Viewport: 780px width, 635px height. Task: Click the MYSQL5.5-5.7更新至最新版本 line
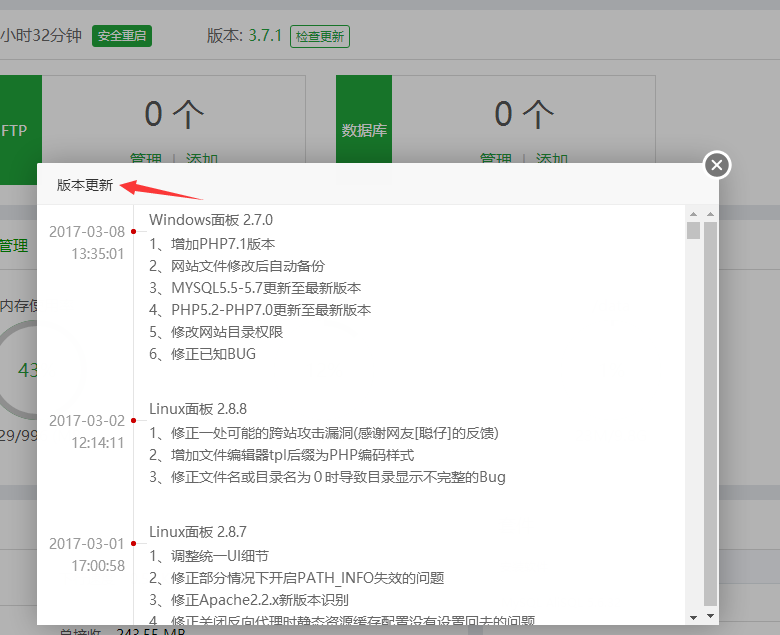[x=255, y=288]
